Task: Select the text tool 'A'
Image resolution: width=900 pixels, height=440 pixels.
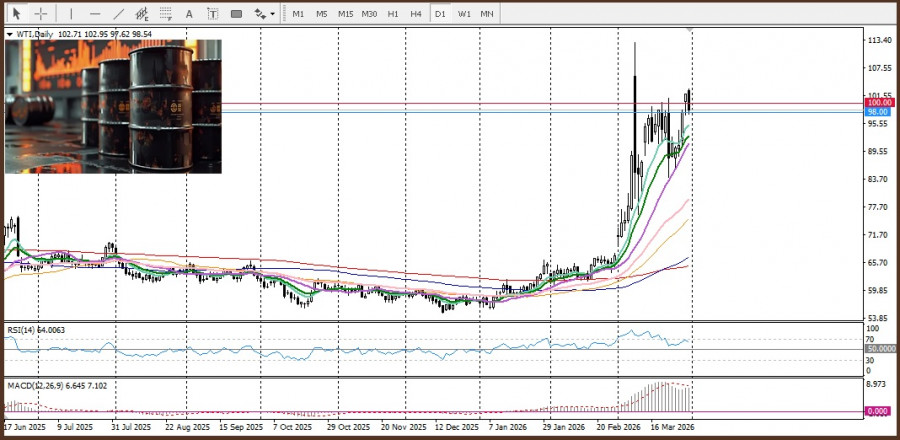Action: pos(191,14)
